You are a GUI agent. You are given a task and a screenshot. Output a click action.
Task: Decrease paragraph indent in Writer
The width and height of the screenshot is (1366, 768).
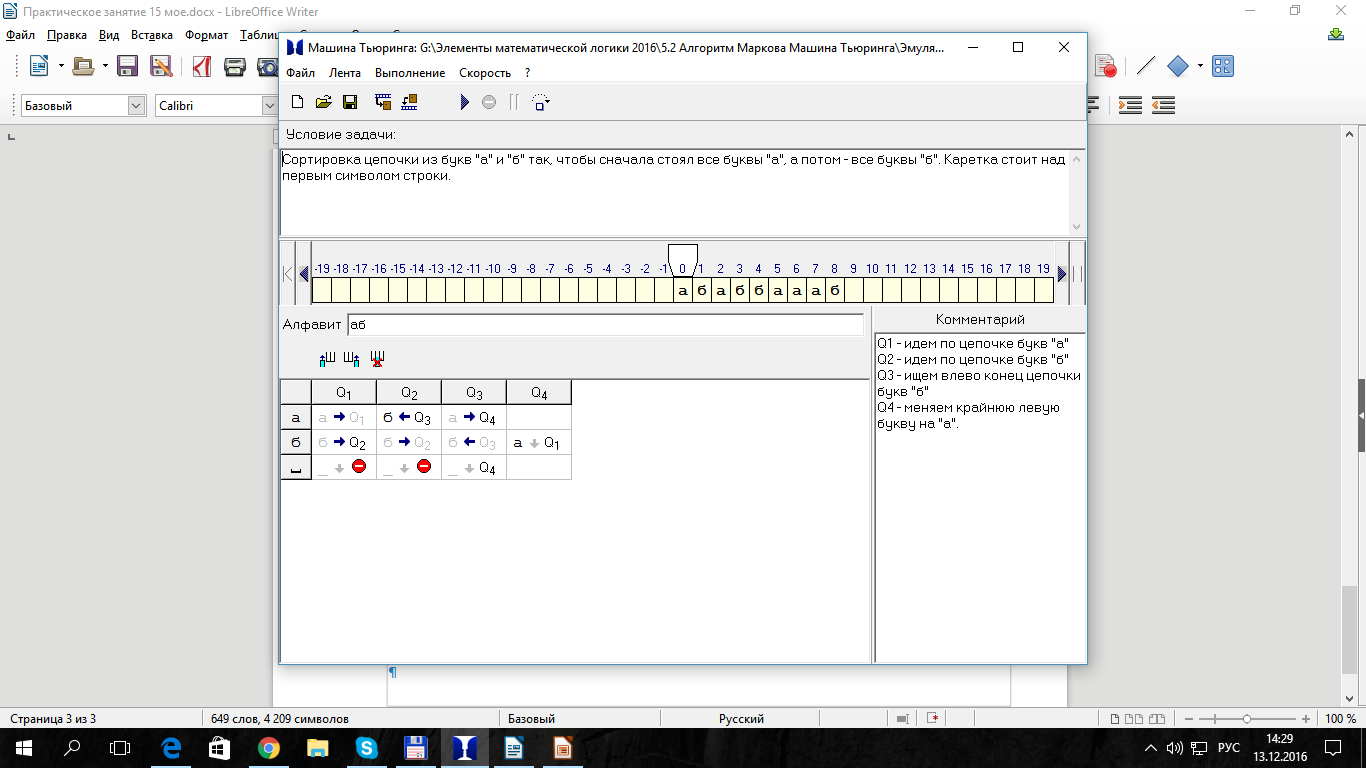pos(1163,105)
